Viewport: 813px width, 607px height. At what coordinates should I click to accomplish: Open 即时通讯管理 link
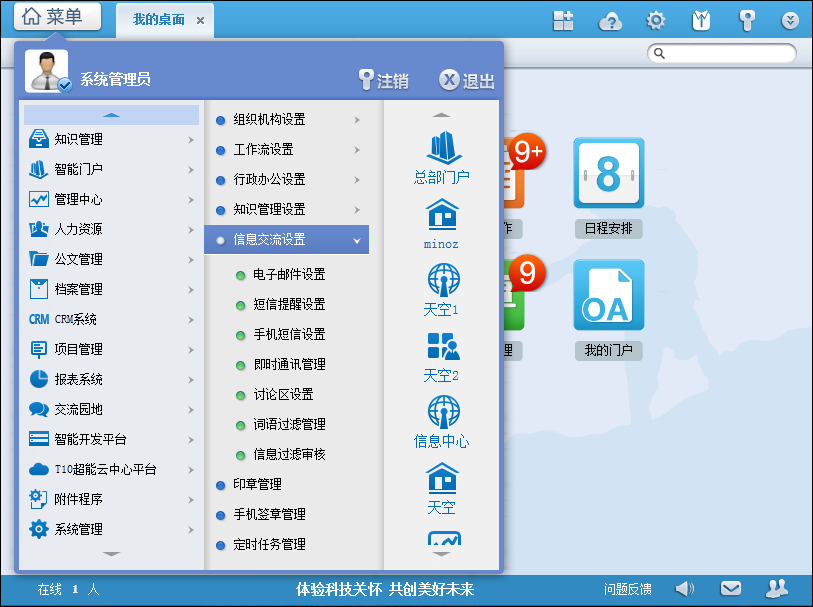coord(289,364)
